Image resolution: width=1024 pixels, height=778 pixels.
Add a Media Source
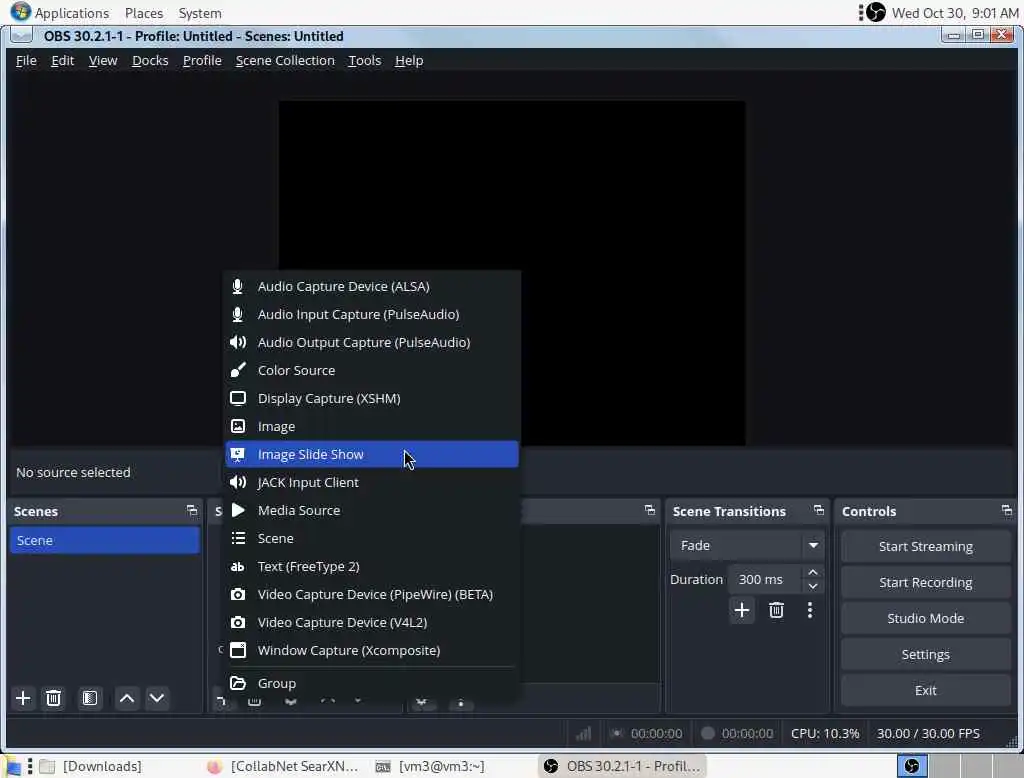pos(372,510)
